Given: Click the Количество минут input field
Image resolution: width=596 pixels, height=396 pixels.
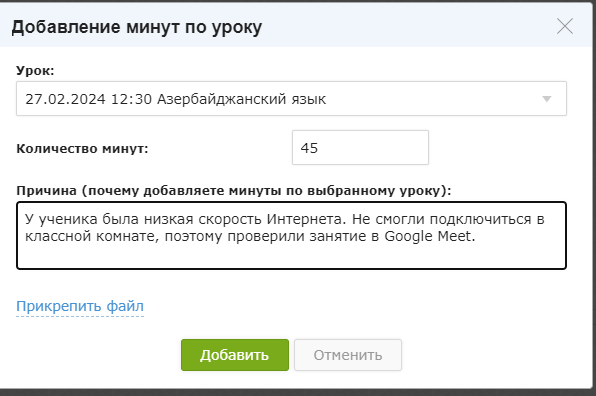Looking at the screenshot, I should tap(360, 147).
